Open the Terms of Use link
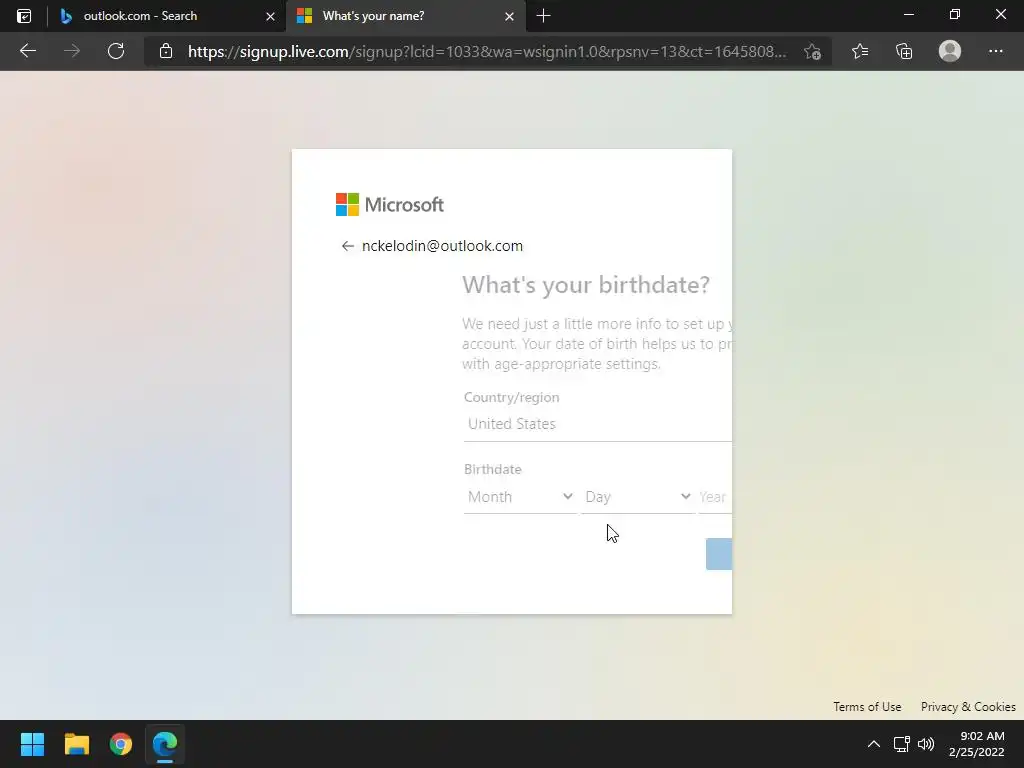Viewport: 1024px width, 768px height. click(867, 707)
